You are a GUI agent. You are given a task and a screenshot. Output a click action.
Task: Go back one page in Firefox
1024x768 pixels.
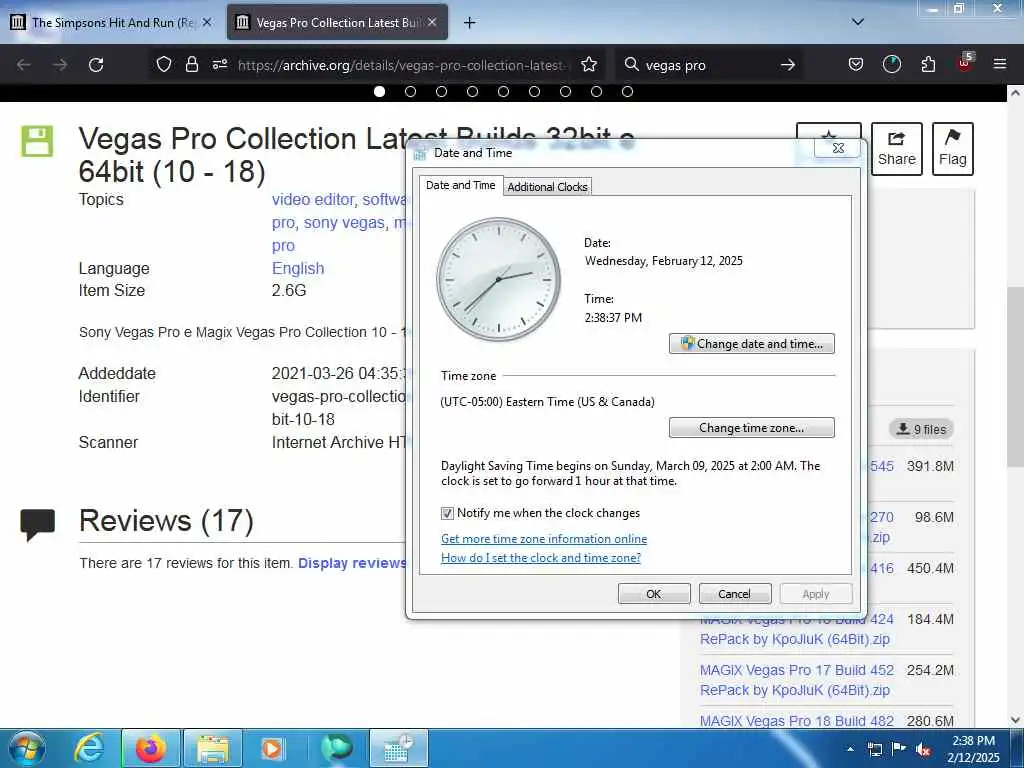pyautogui.click(x=24, y=65)
